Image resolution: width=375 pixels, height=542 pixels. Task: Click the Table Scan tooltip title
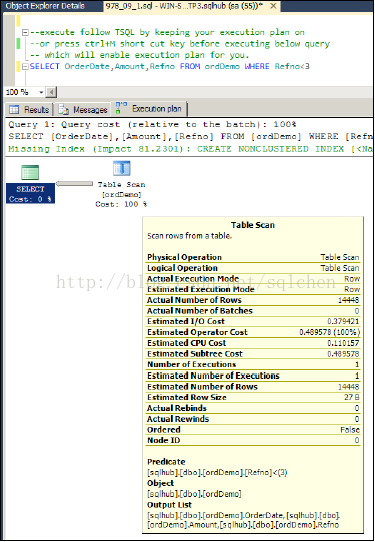click(253, 225)
